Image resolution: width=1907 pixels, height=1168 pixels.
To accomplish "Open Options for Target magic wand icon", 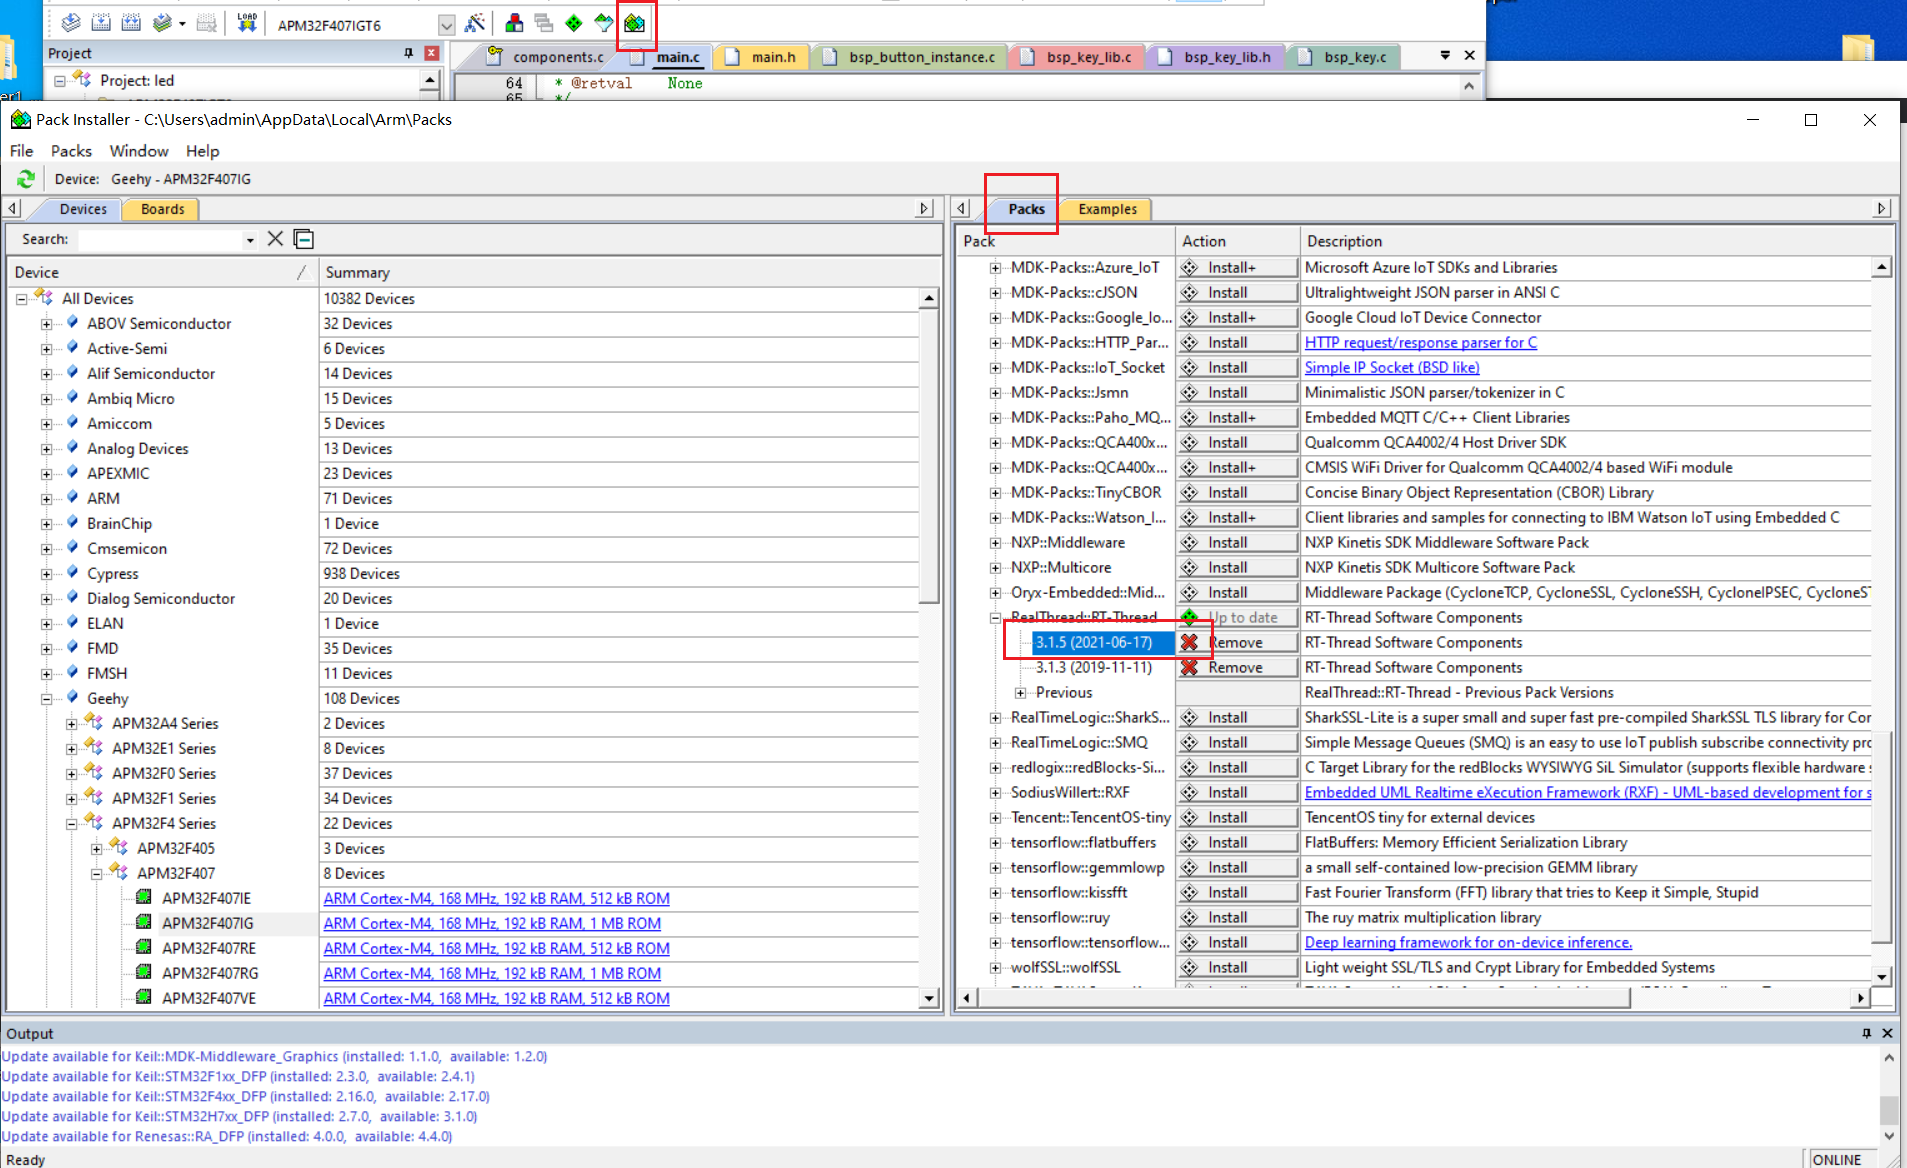I will tap(475, 23).
